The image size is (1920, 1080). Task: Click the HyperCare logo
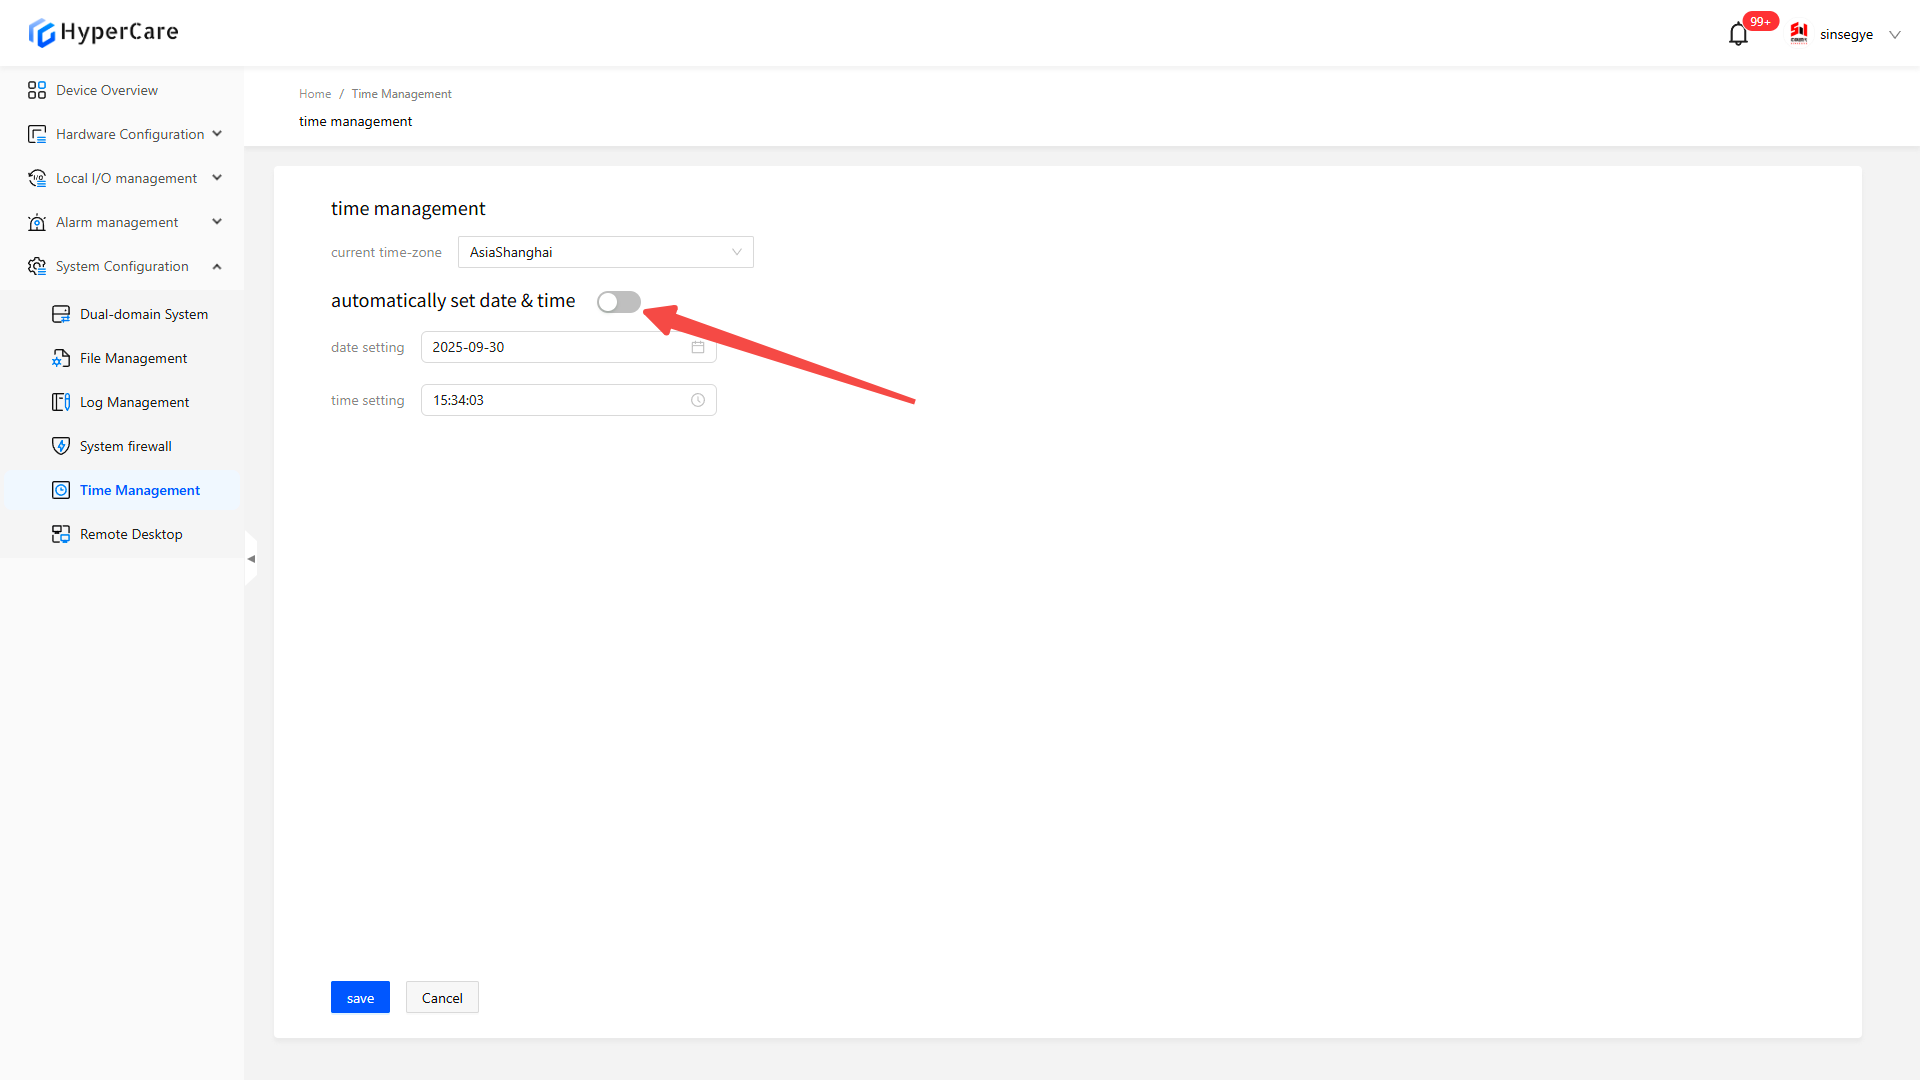coord(104,32)
